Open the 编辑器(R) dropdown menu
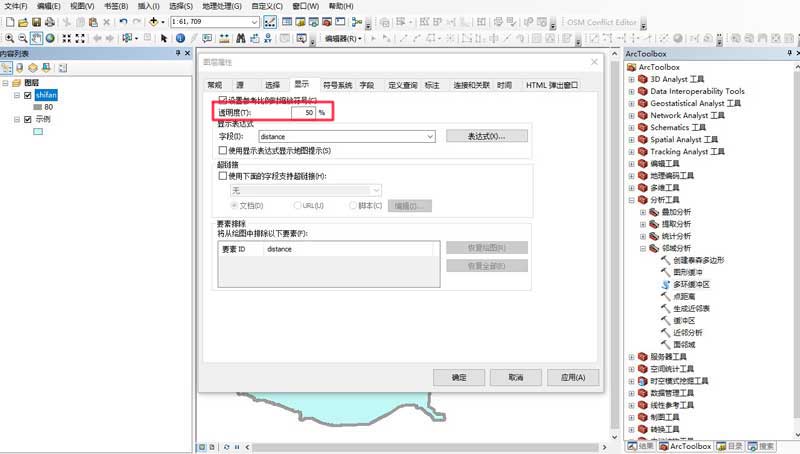This screenshot has width=800, height=454. tap(343, 38)
